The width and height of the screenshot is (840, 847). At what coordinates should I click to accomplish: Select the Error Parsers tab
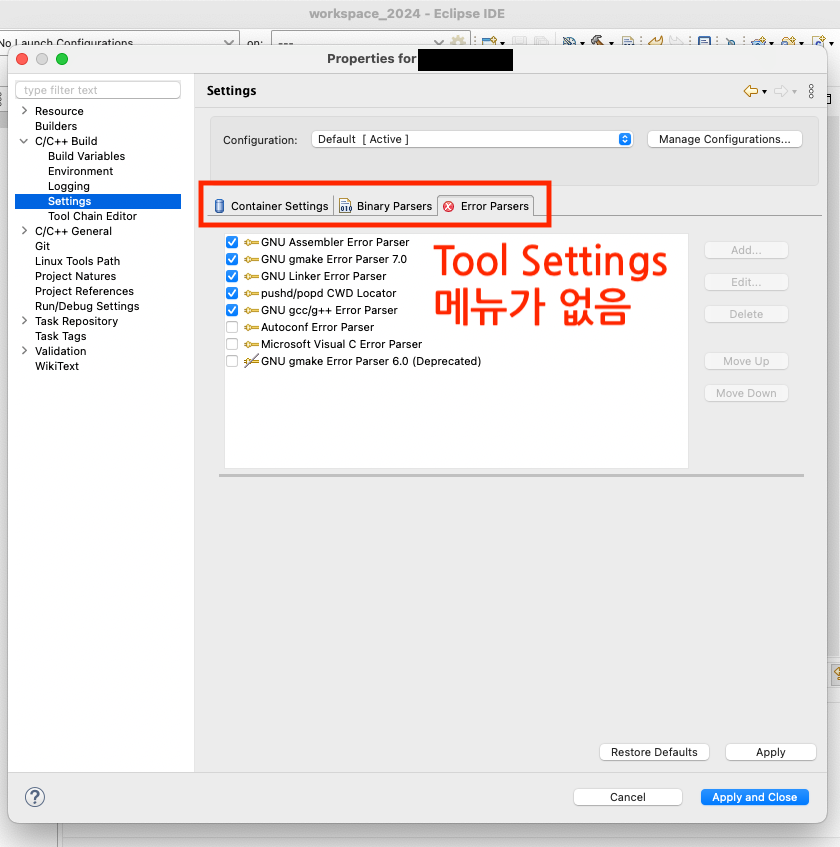pyautogui.click(x=486, y=206)
